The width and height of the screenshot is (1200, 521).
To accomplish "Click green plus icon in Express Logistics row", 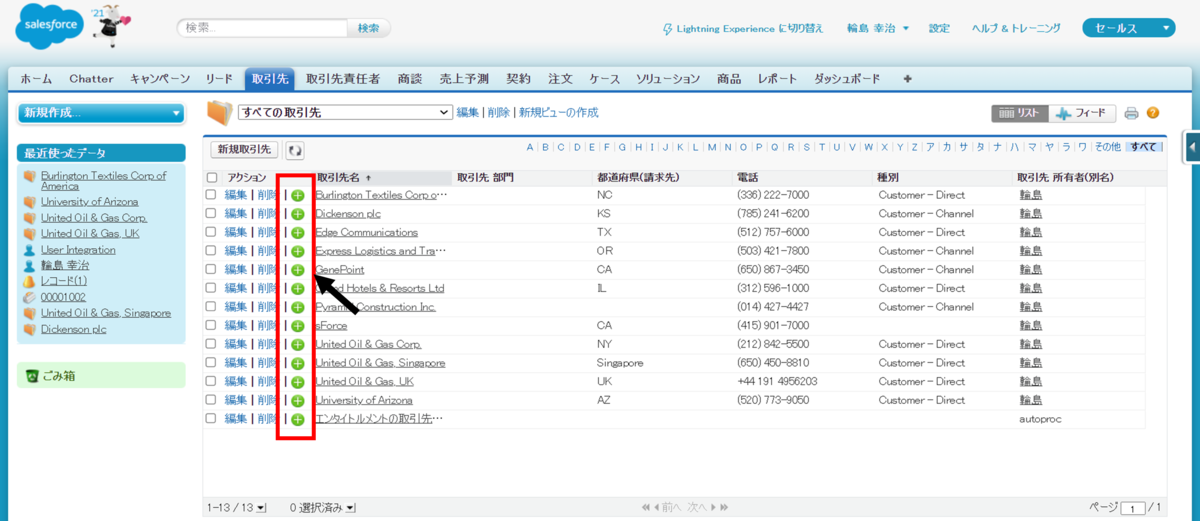I will point(298,251).
